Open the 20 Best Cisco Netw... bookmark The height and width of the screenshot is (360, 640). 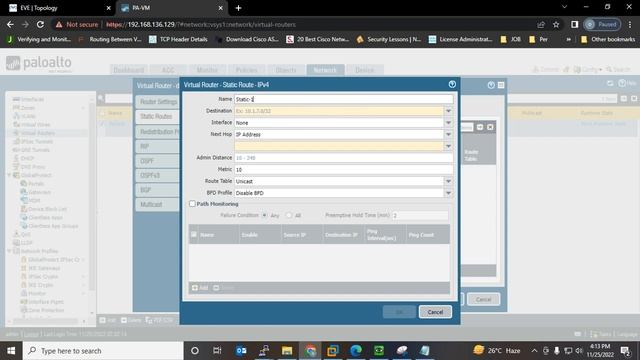coord(318,40)
